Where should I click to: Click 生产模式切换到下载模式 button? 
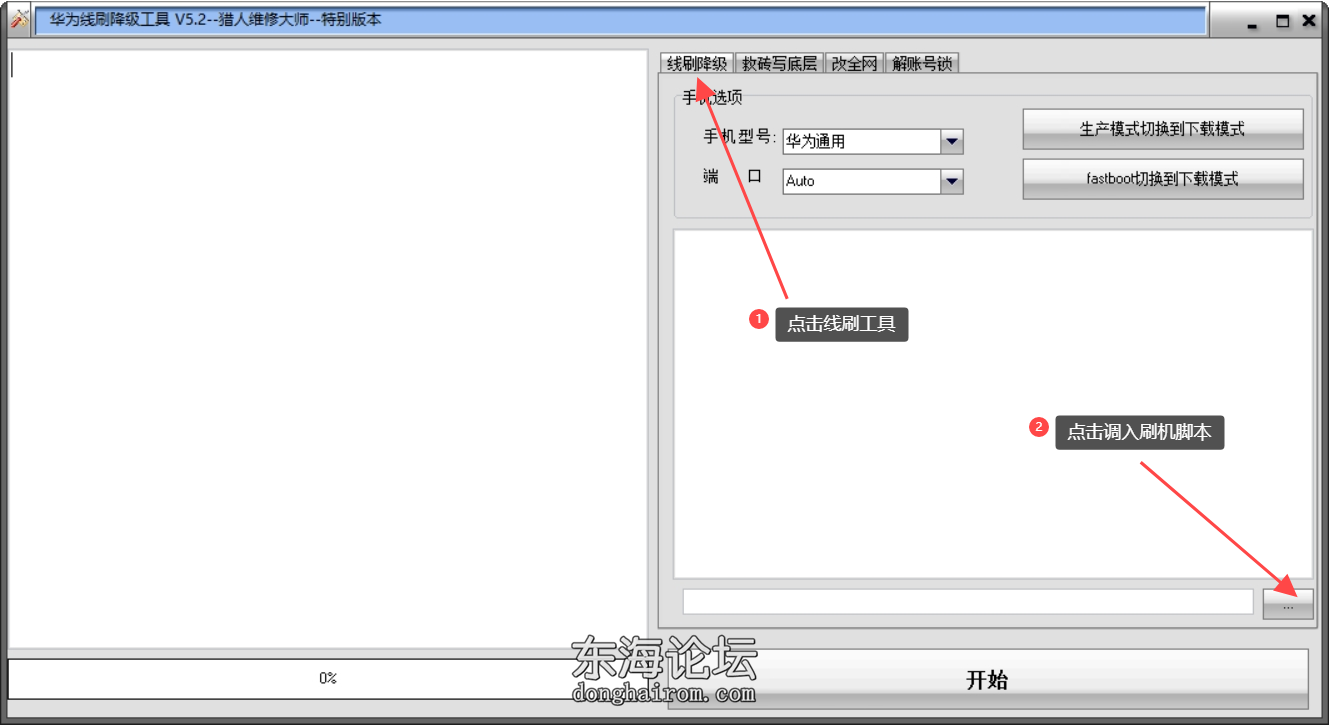1163,129
